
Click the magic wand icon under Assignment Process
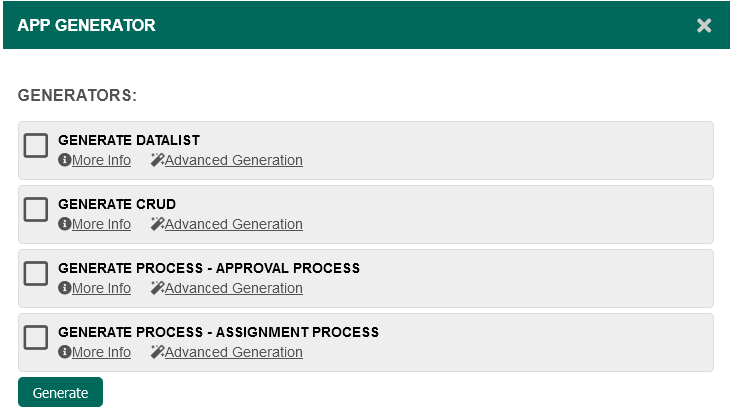(157, 353)
